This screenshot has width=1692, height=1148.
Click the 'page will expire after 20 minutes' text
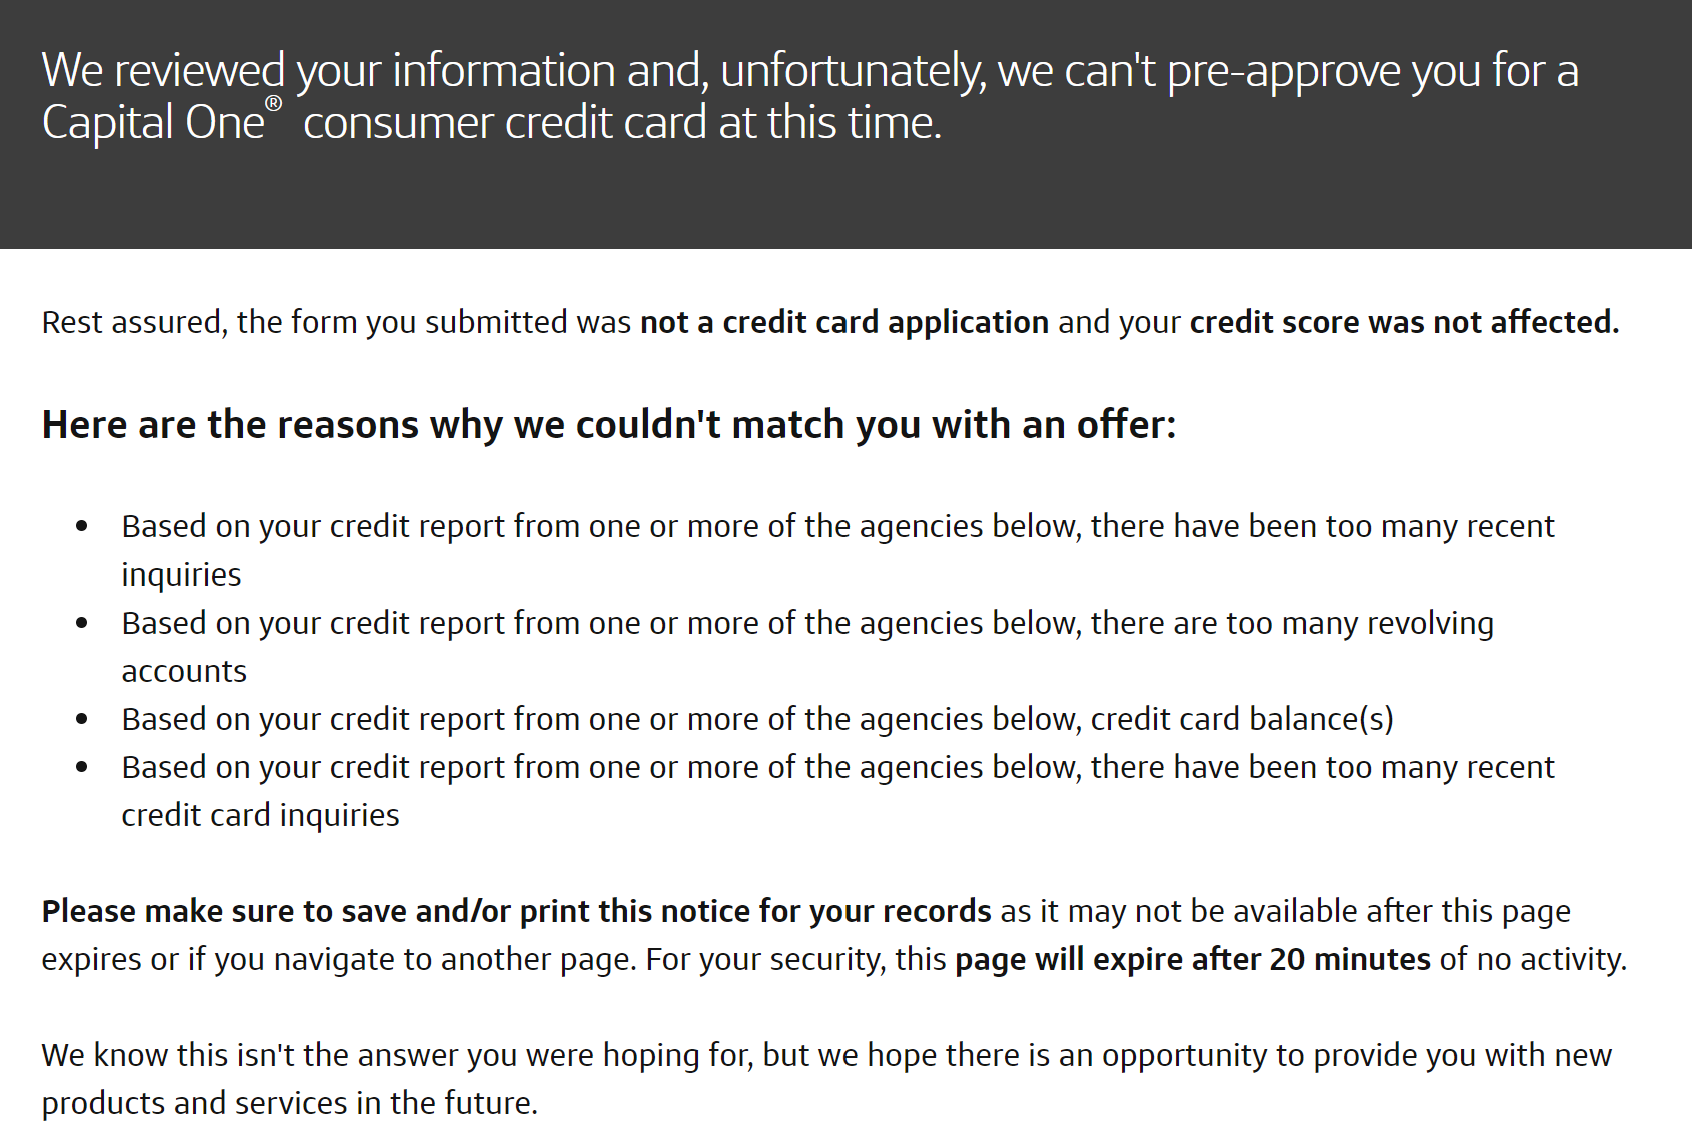[x=1193, y=959]
